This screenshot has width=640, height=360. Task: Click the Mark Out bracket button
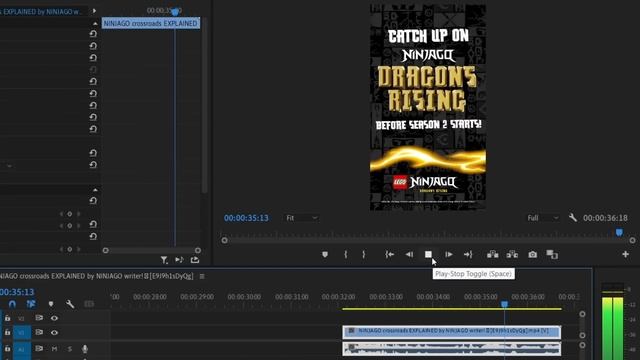pyautogui.click(x=364, y=254)
